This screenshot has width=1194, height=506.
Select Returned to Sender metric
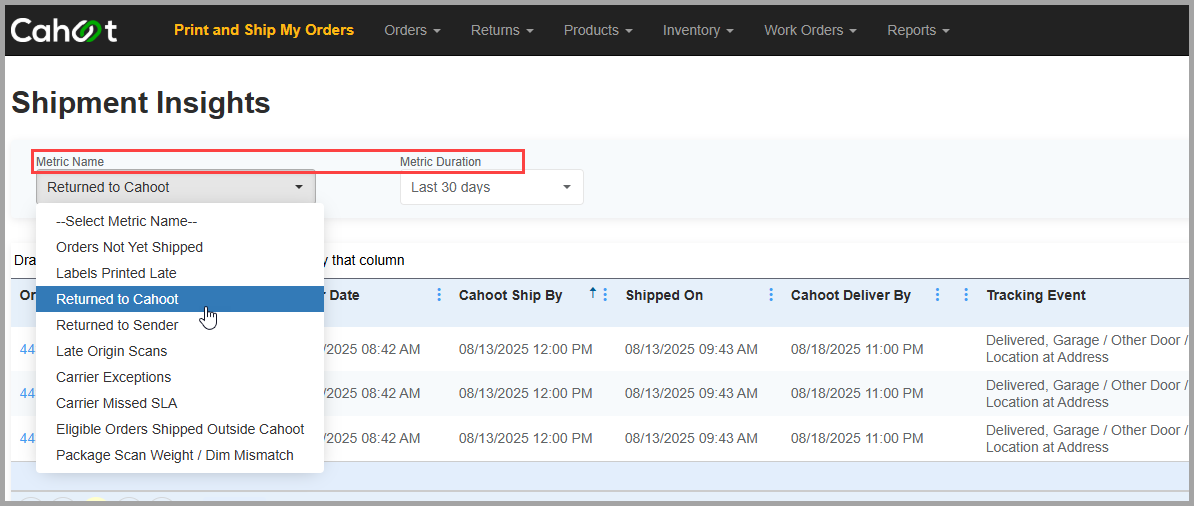[180, 325]
